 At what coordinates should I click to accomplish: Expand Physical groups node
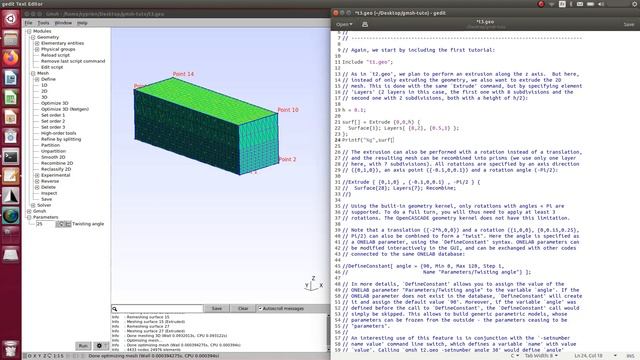pyautogui.click(x=37, y=49)
